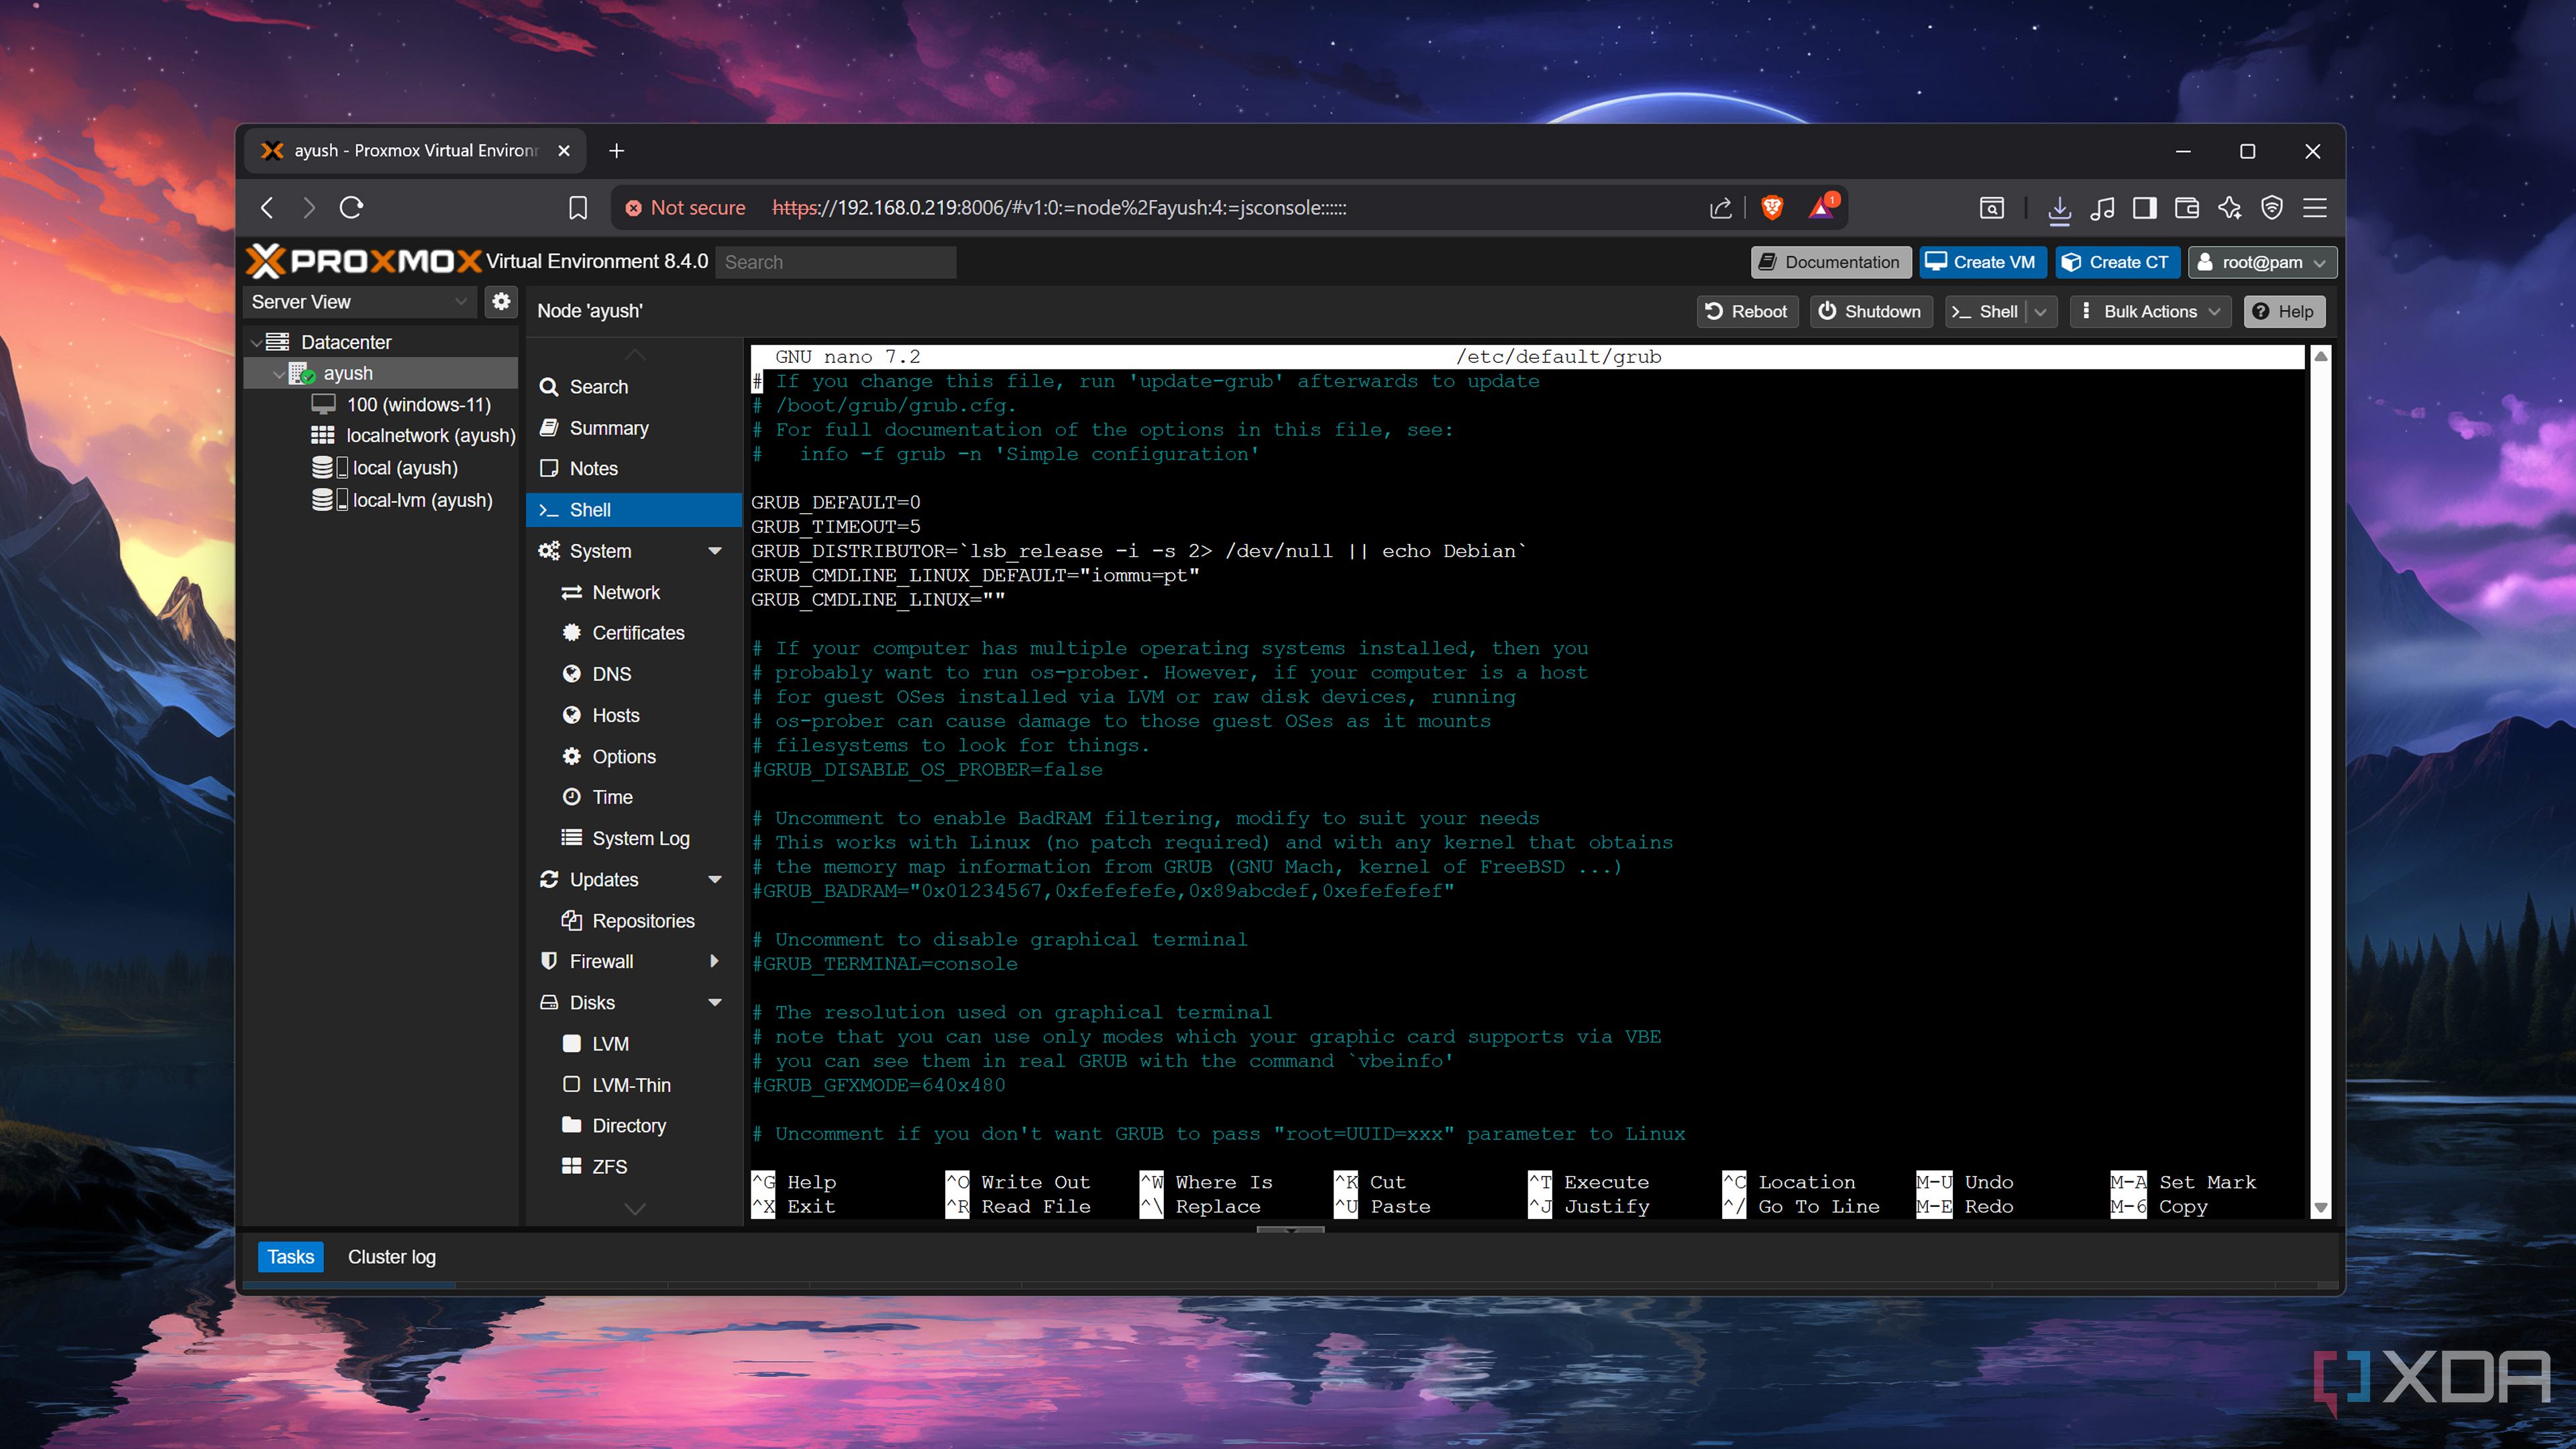
Task: Click the Brave Shields lion icon
Action: (x=1771, y=207)
